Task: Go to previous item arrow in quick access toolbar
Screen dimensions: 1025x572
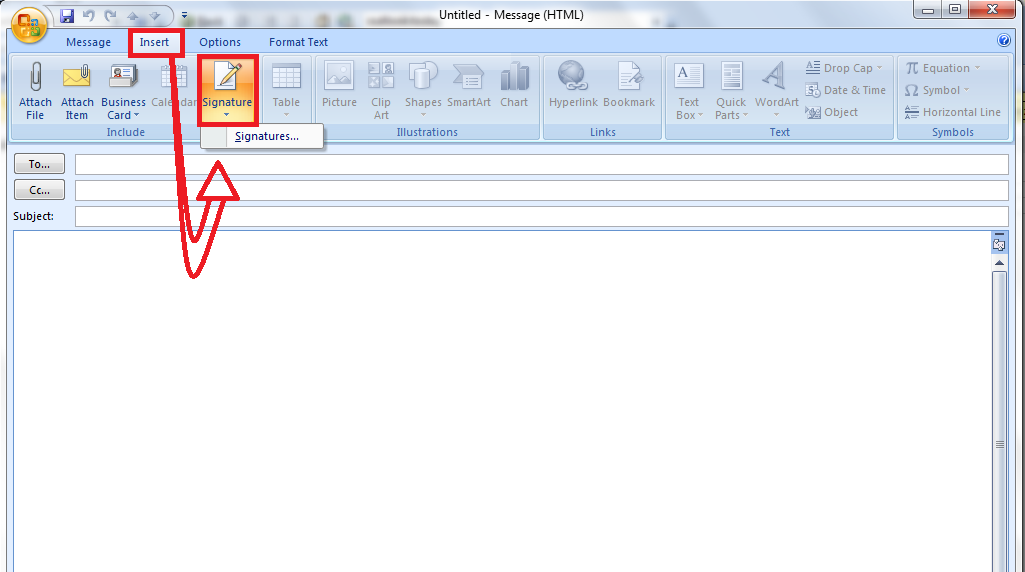Action: pos(133,15)
